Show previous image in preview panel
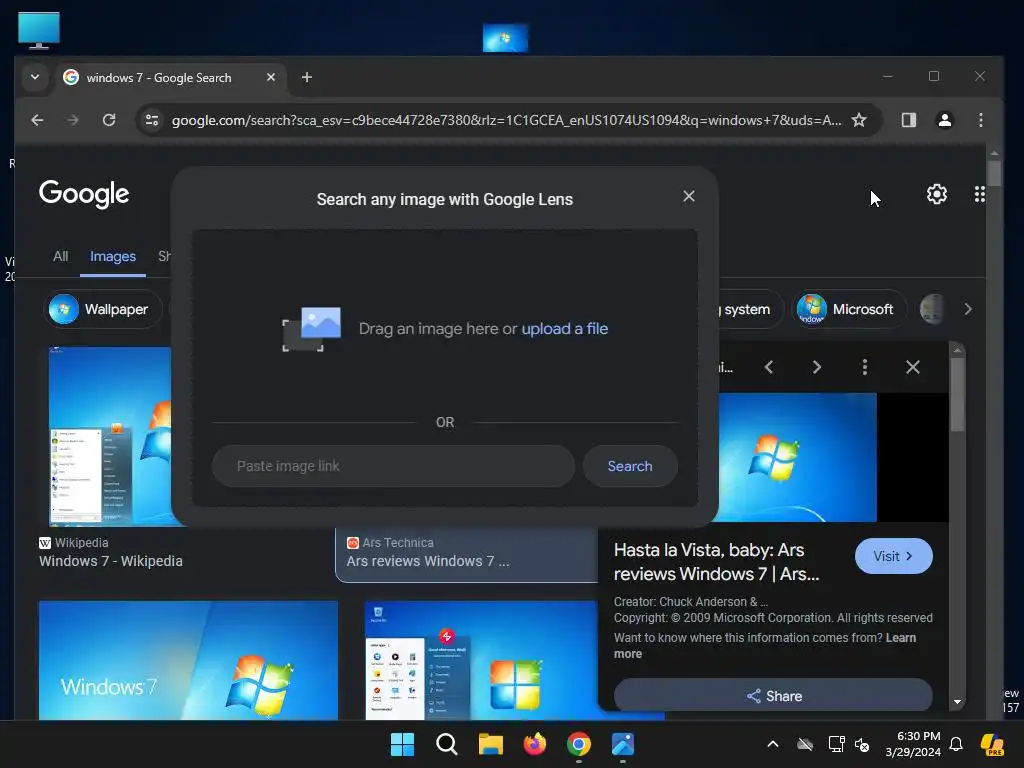The height and width of the screenshot is (768, 1024). click(769, 367)
